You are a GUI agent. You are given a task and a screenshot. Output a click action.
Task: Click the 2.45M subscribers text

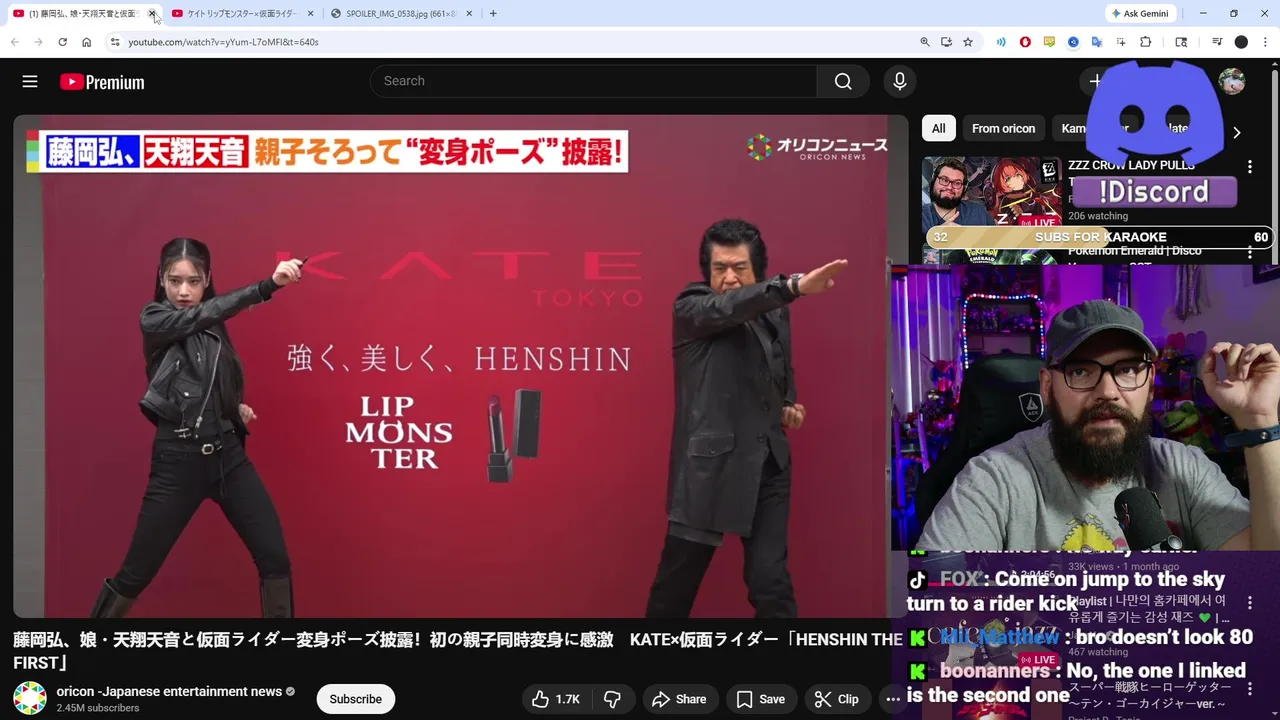[x=98, y=708]
